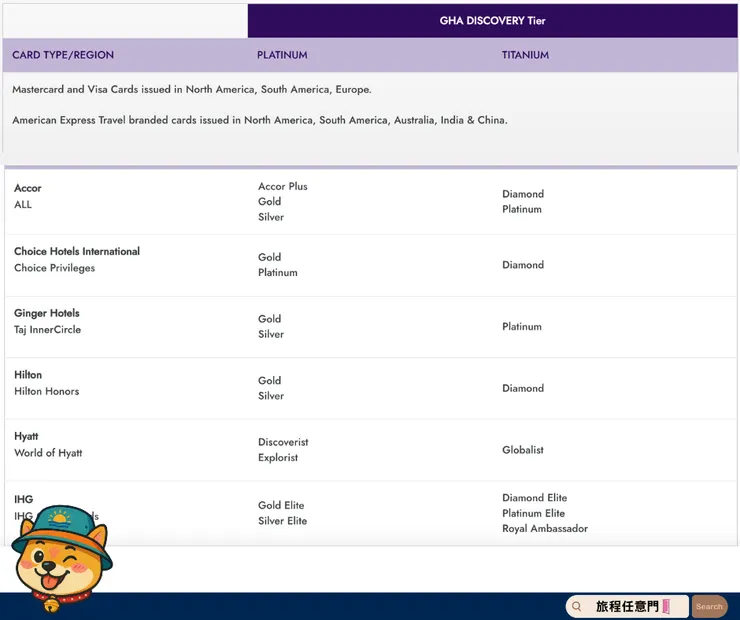This screenshot has height=620, width=740.
Task: Click the Globalist tier in Hyatt row
Action: [x=523, y=450]
